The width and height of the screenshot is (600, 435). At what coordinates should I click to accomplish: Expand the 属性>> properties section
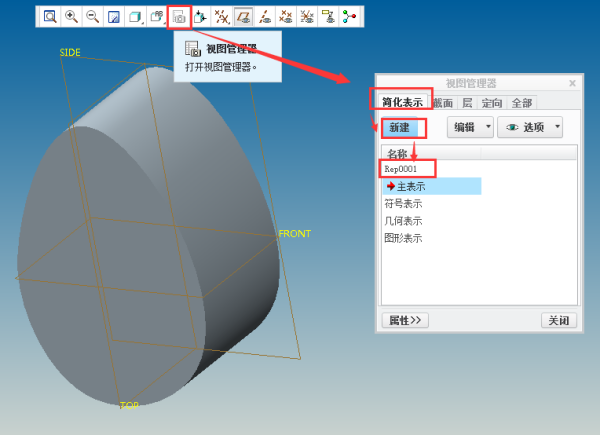click(x=405, y=320)
